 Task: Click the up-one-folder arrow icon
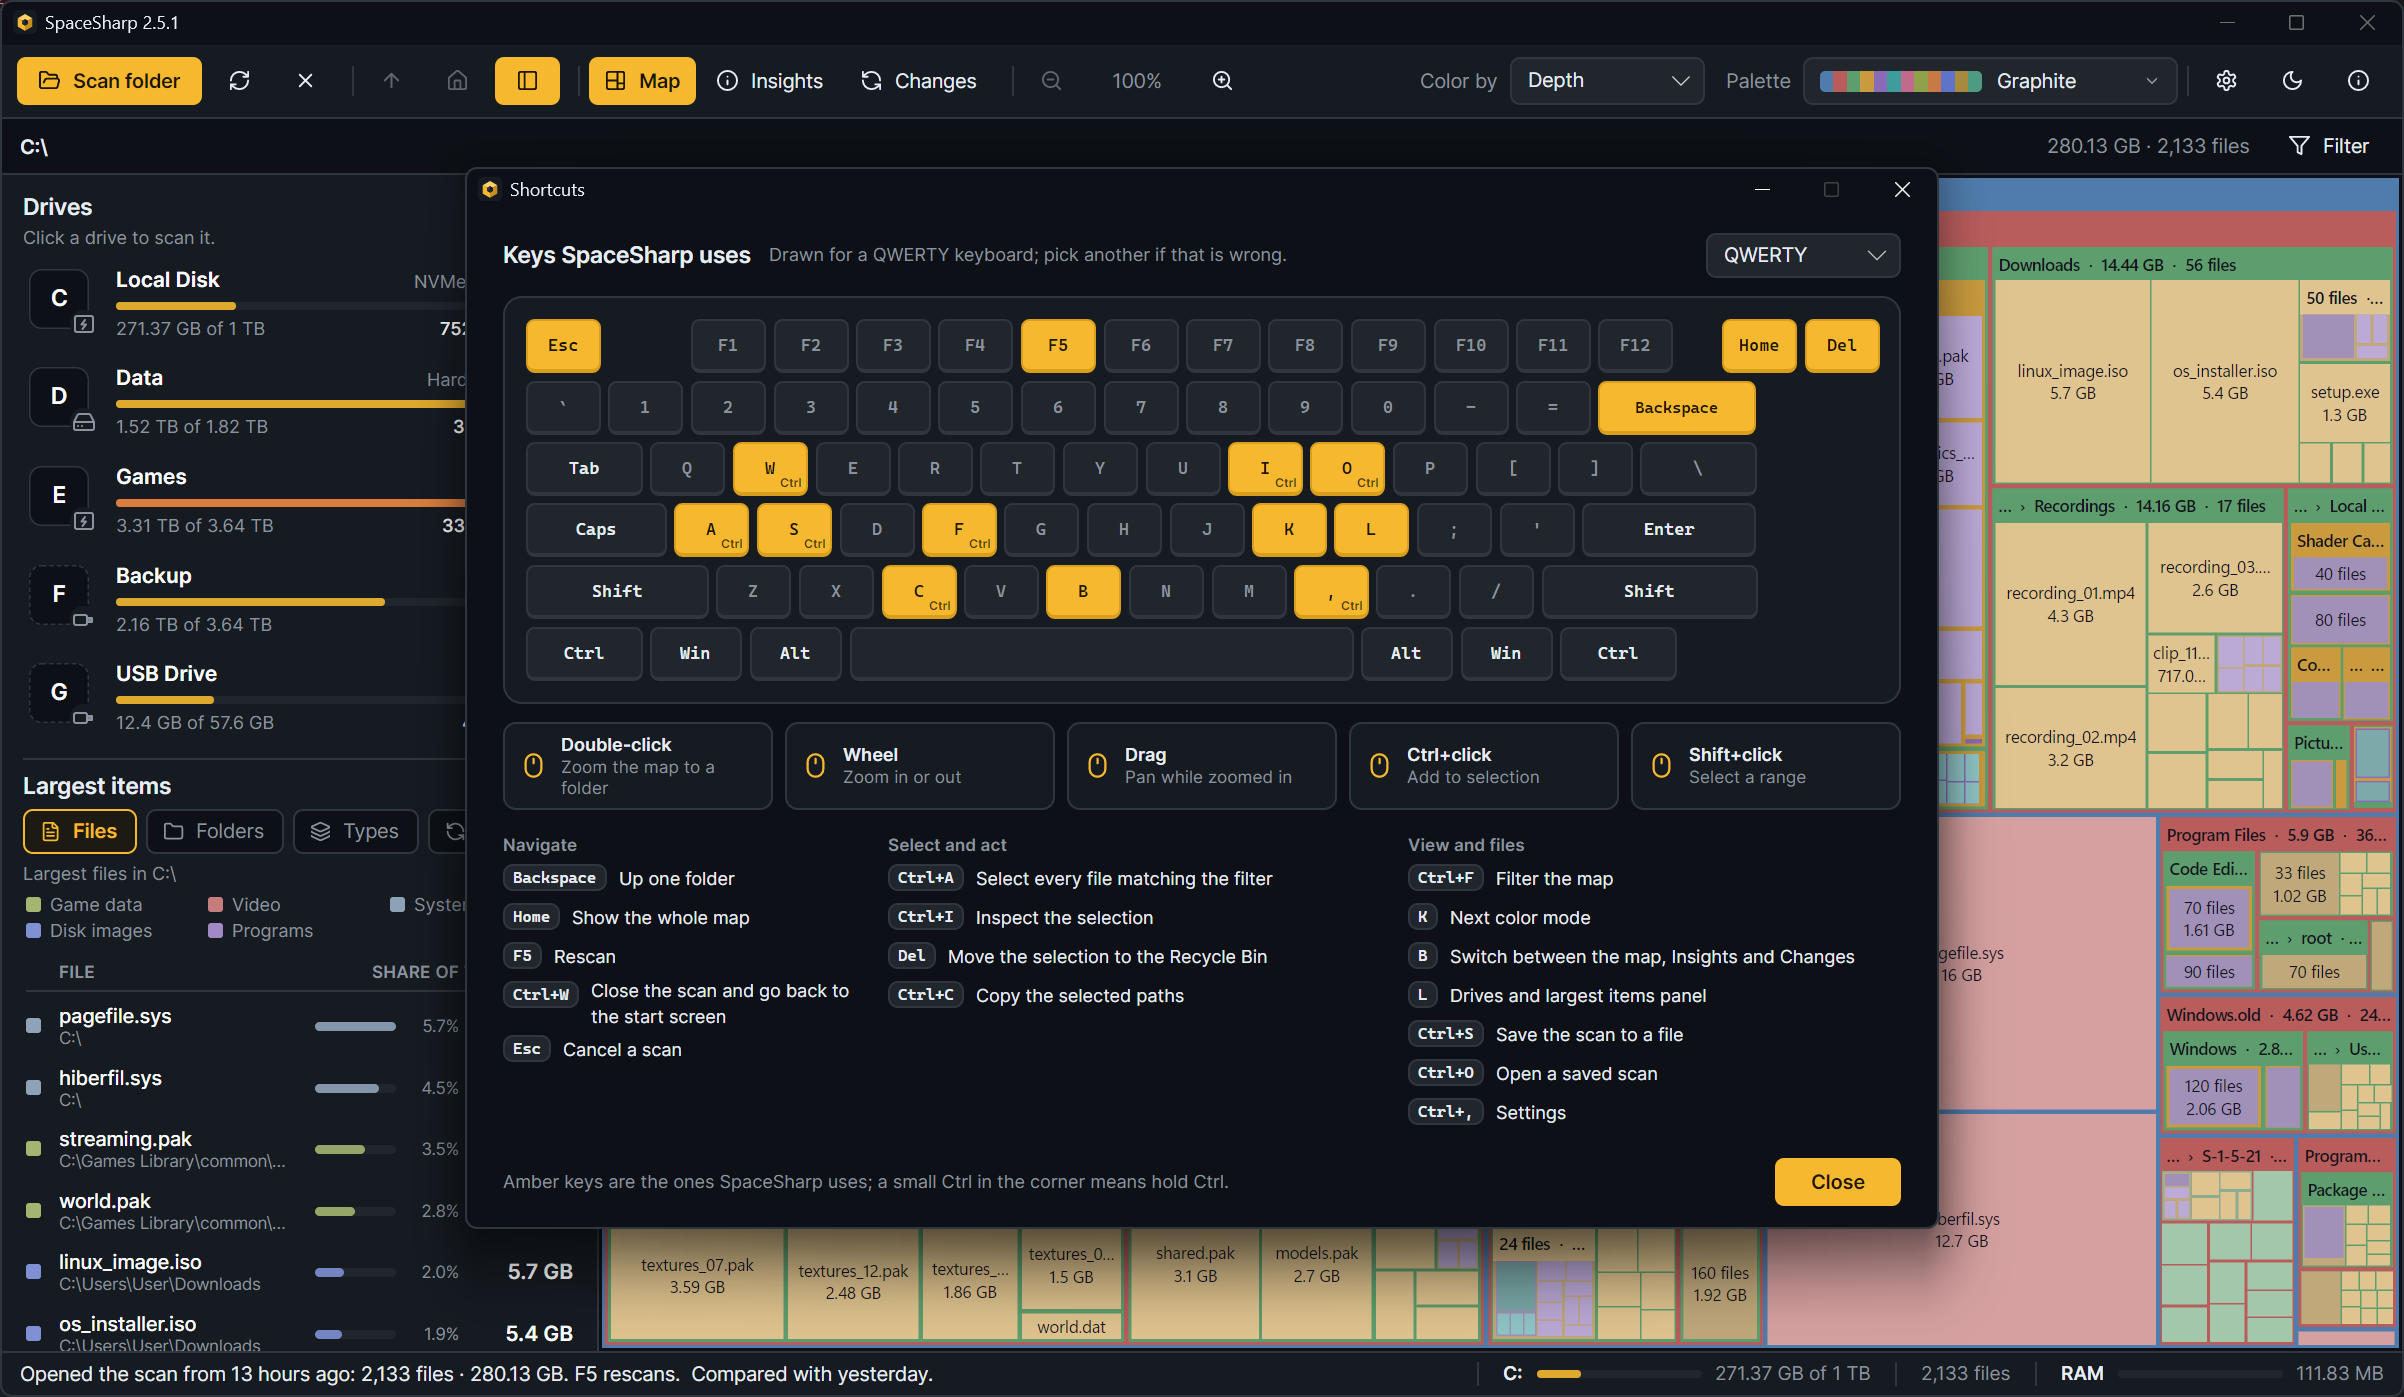[391, 81]
